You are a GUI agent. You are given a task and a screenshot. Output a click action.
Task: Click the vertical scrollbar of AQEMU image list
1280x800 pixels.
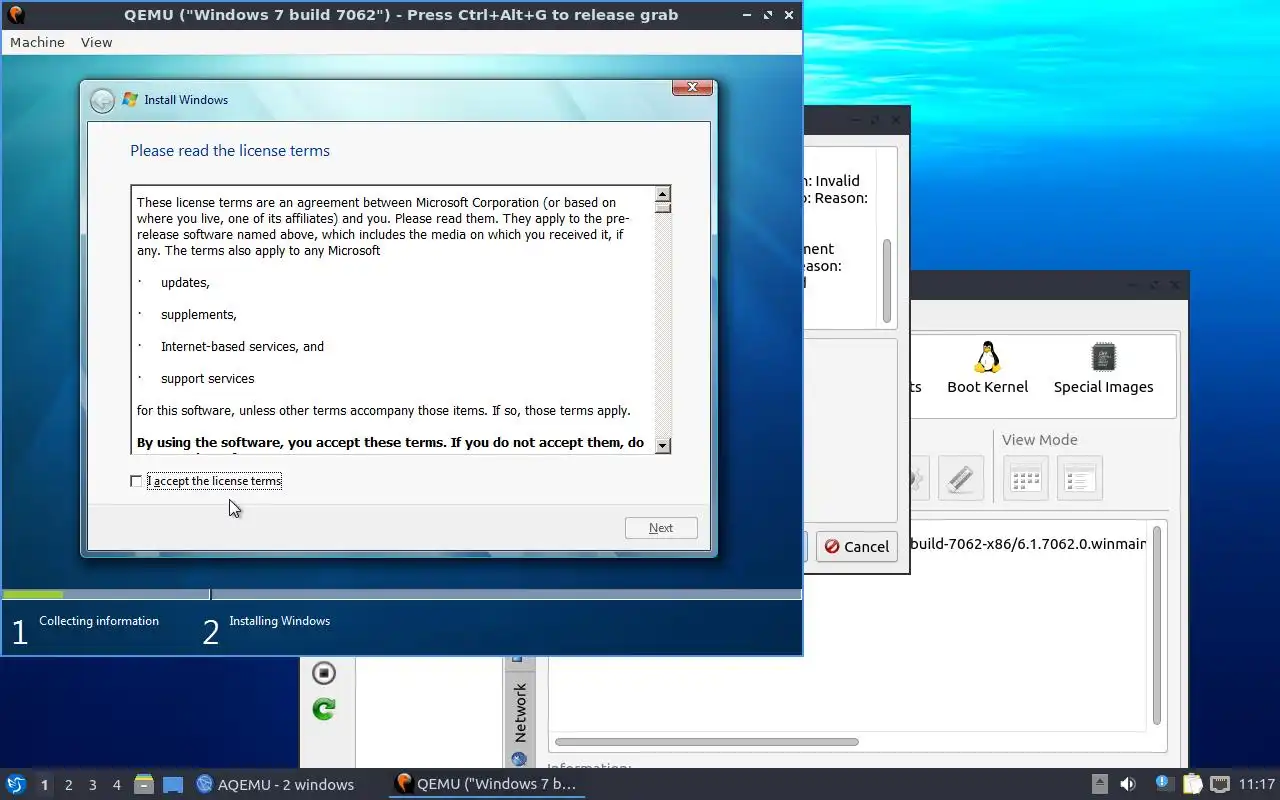(1157, 625)
